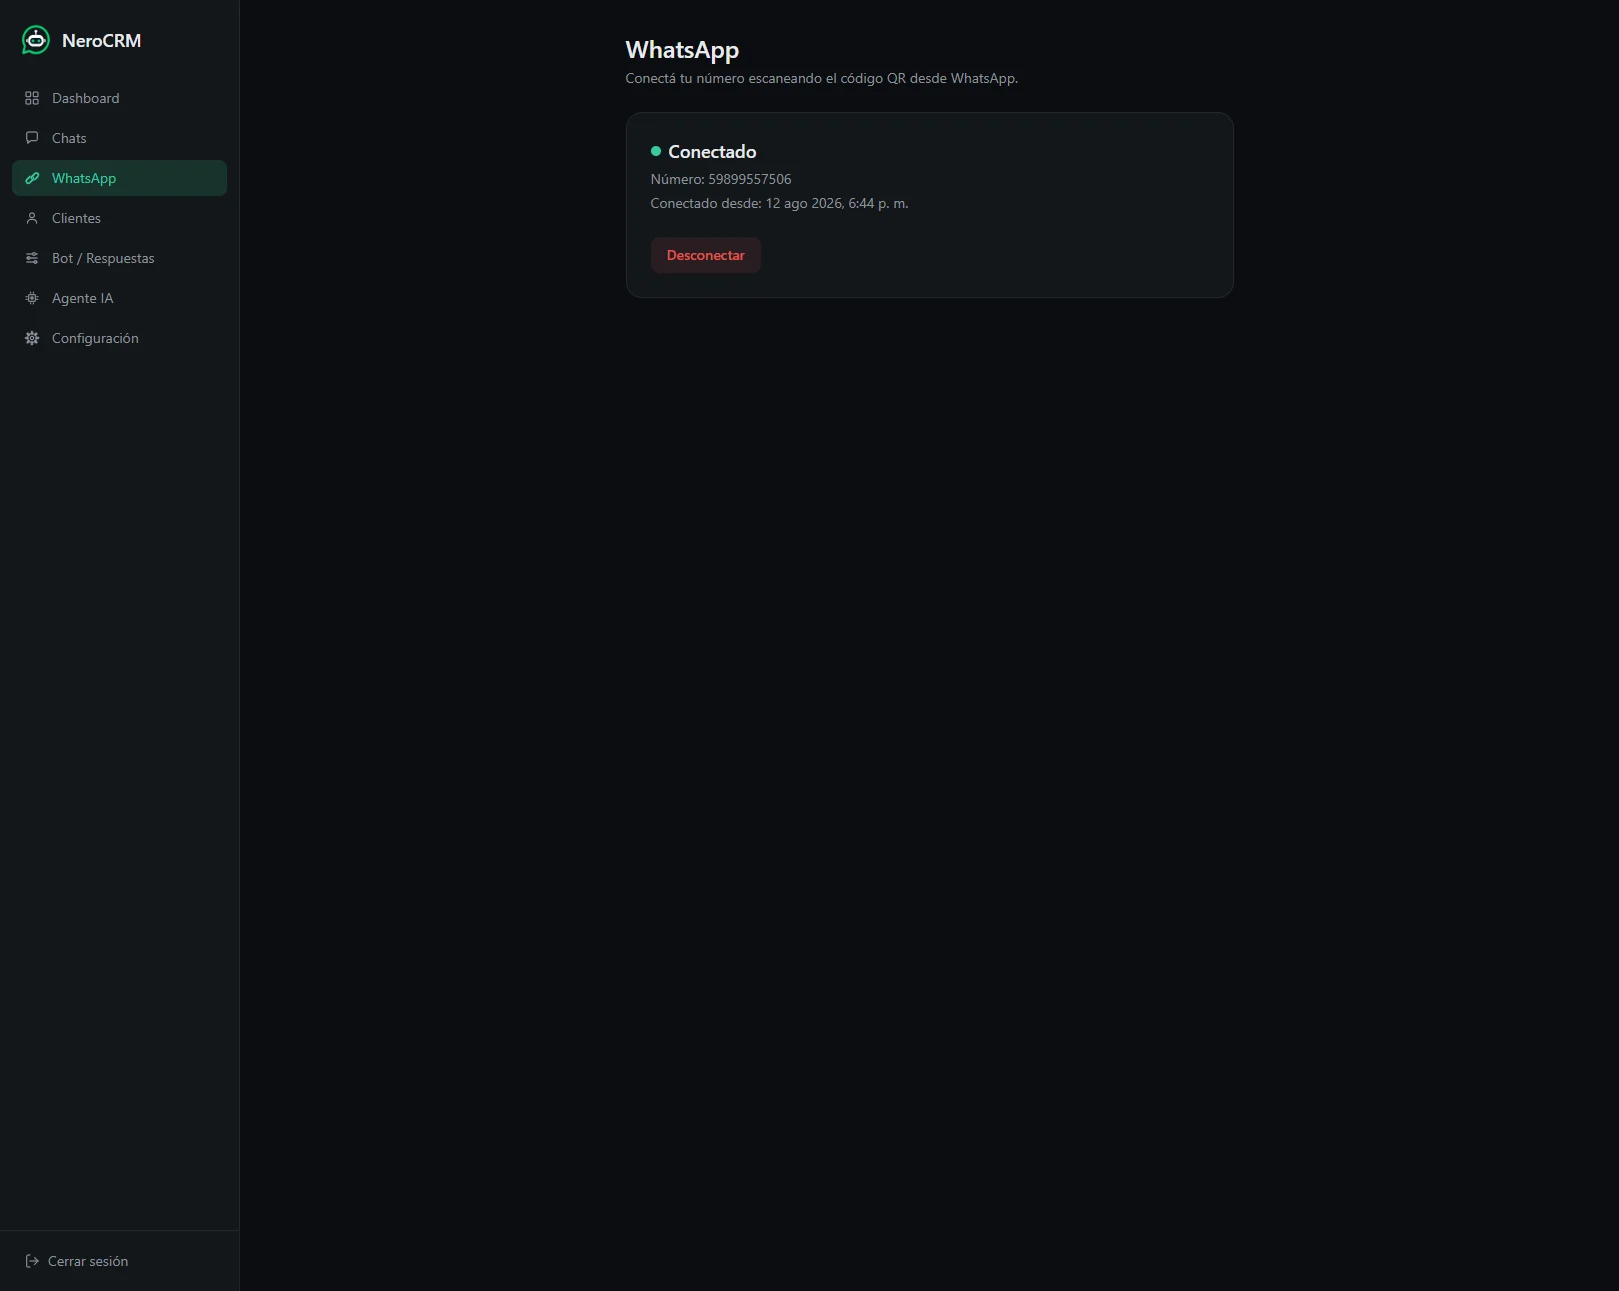Viewport: 1619px width, 1291px height.
Task: Click the Cerrar sesión logout icon
Action: 32,1261
